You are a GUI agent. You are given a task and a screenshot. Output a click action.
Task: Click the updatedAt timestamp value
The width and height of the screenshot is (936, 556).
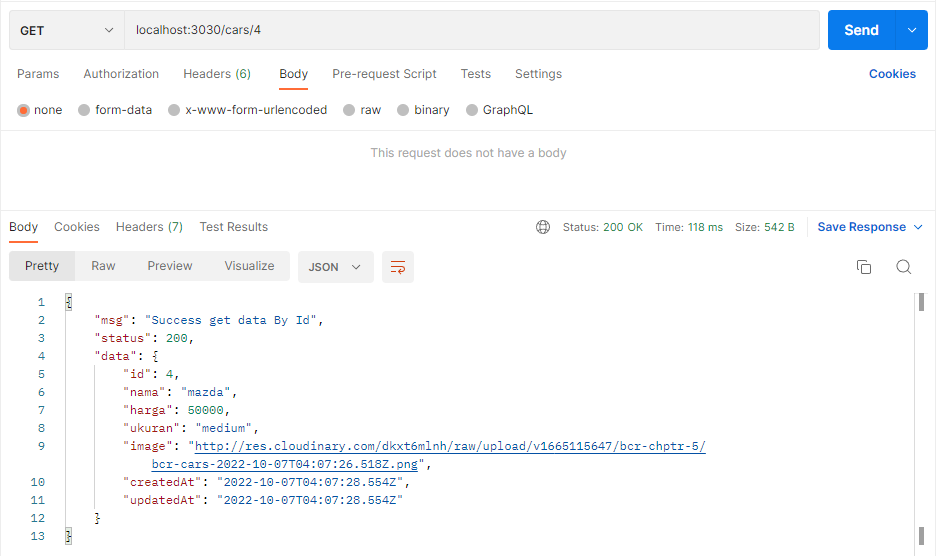310,500
